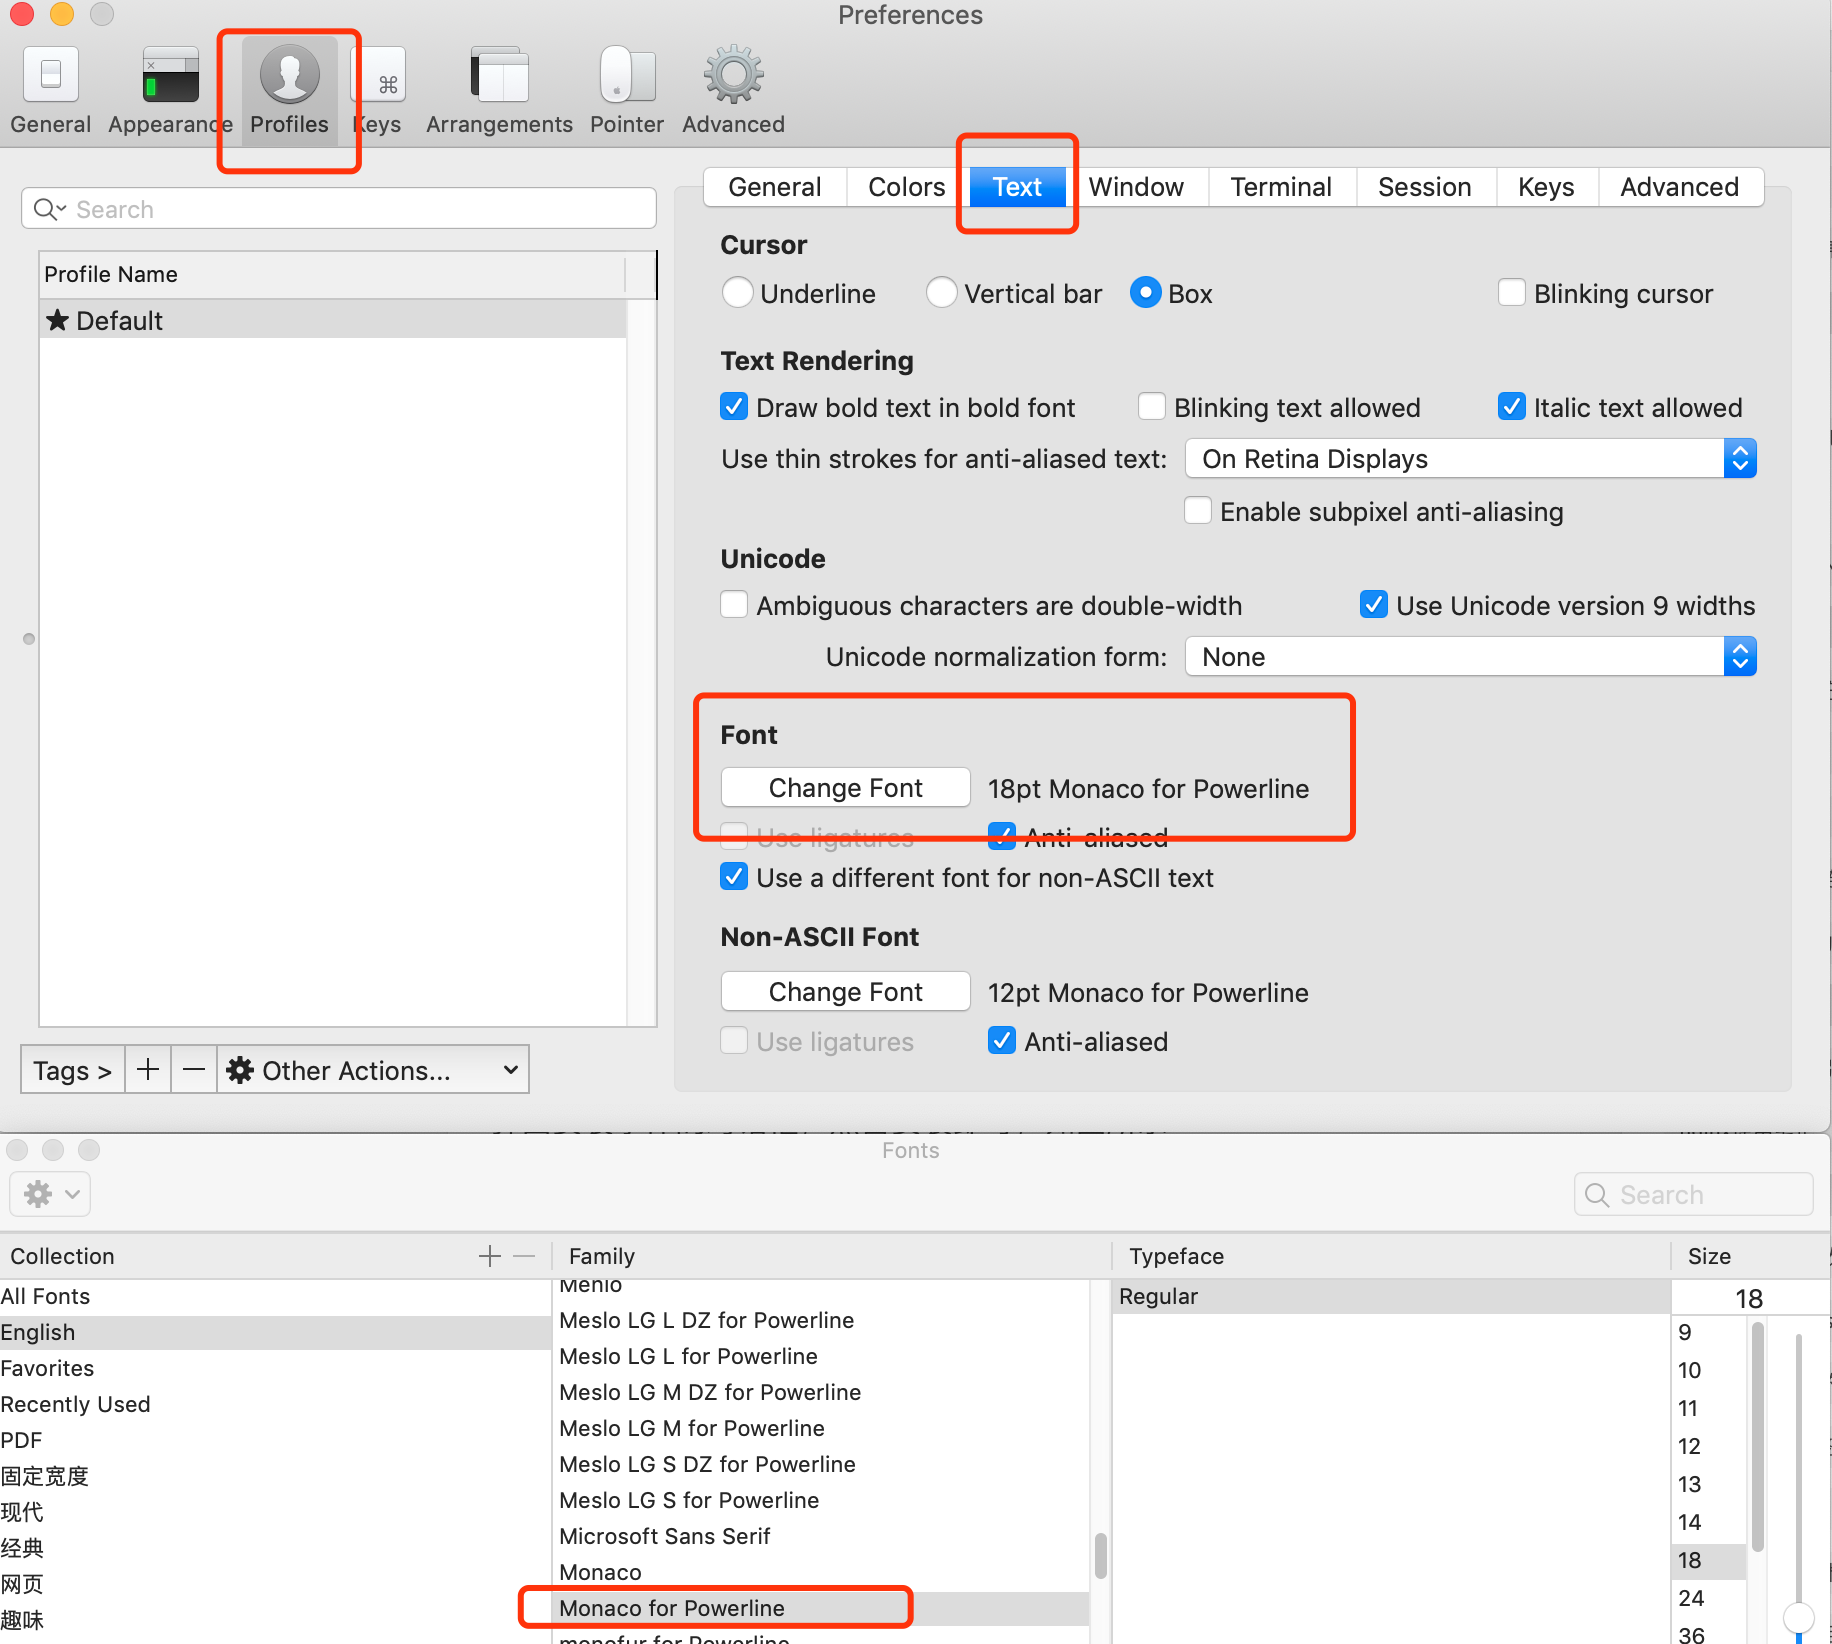Open the Advanced gear icon
This screenshot has width=1832, height=1644.
733,76
